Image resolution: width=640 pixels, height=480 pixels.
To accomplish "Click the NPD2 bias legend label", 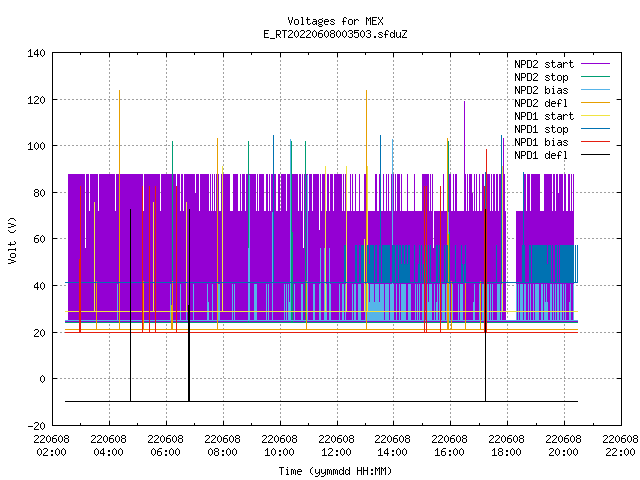I will tap(541, 90).
